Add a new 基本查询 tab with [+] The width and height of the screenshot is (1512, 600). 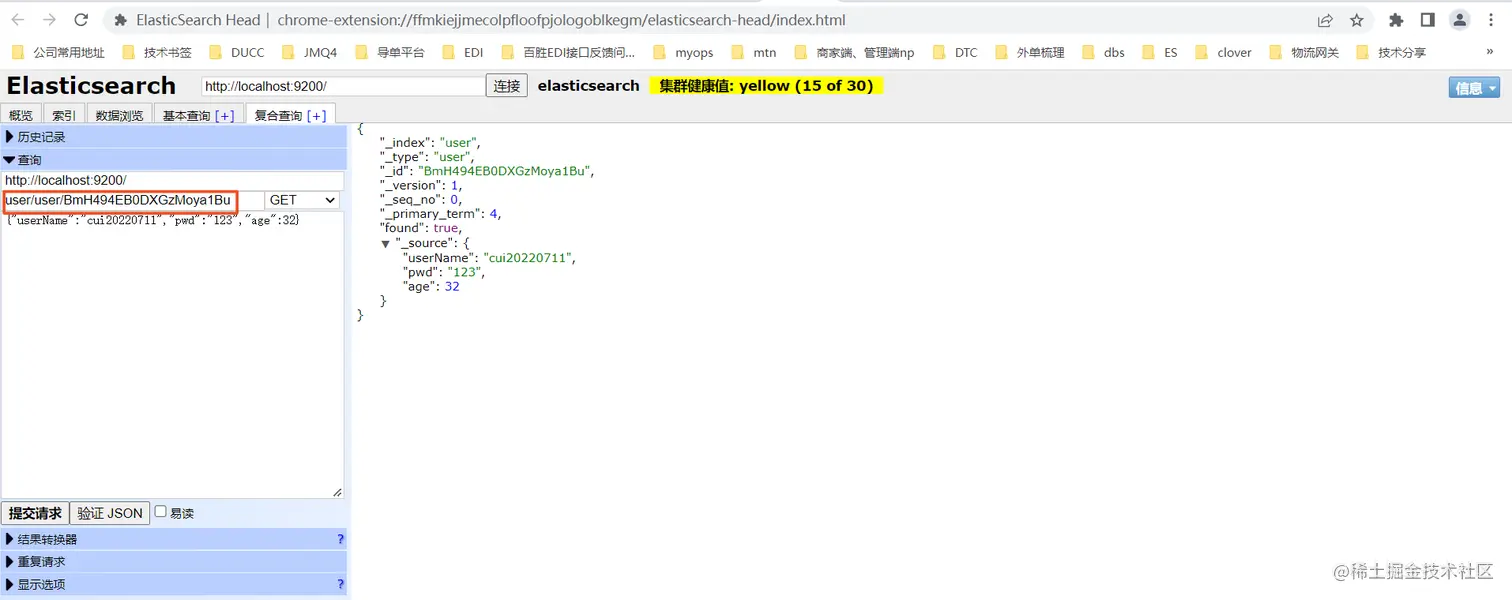click(x=224, y=115)
